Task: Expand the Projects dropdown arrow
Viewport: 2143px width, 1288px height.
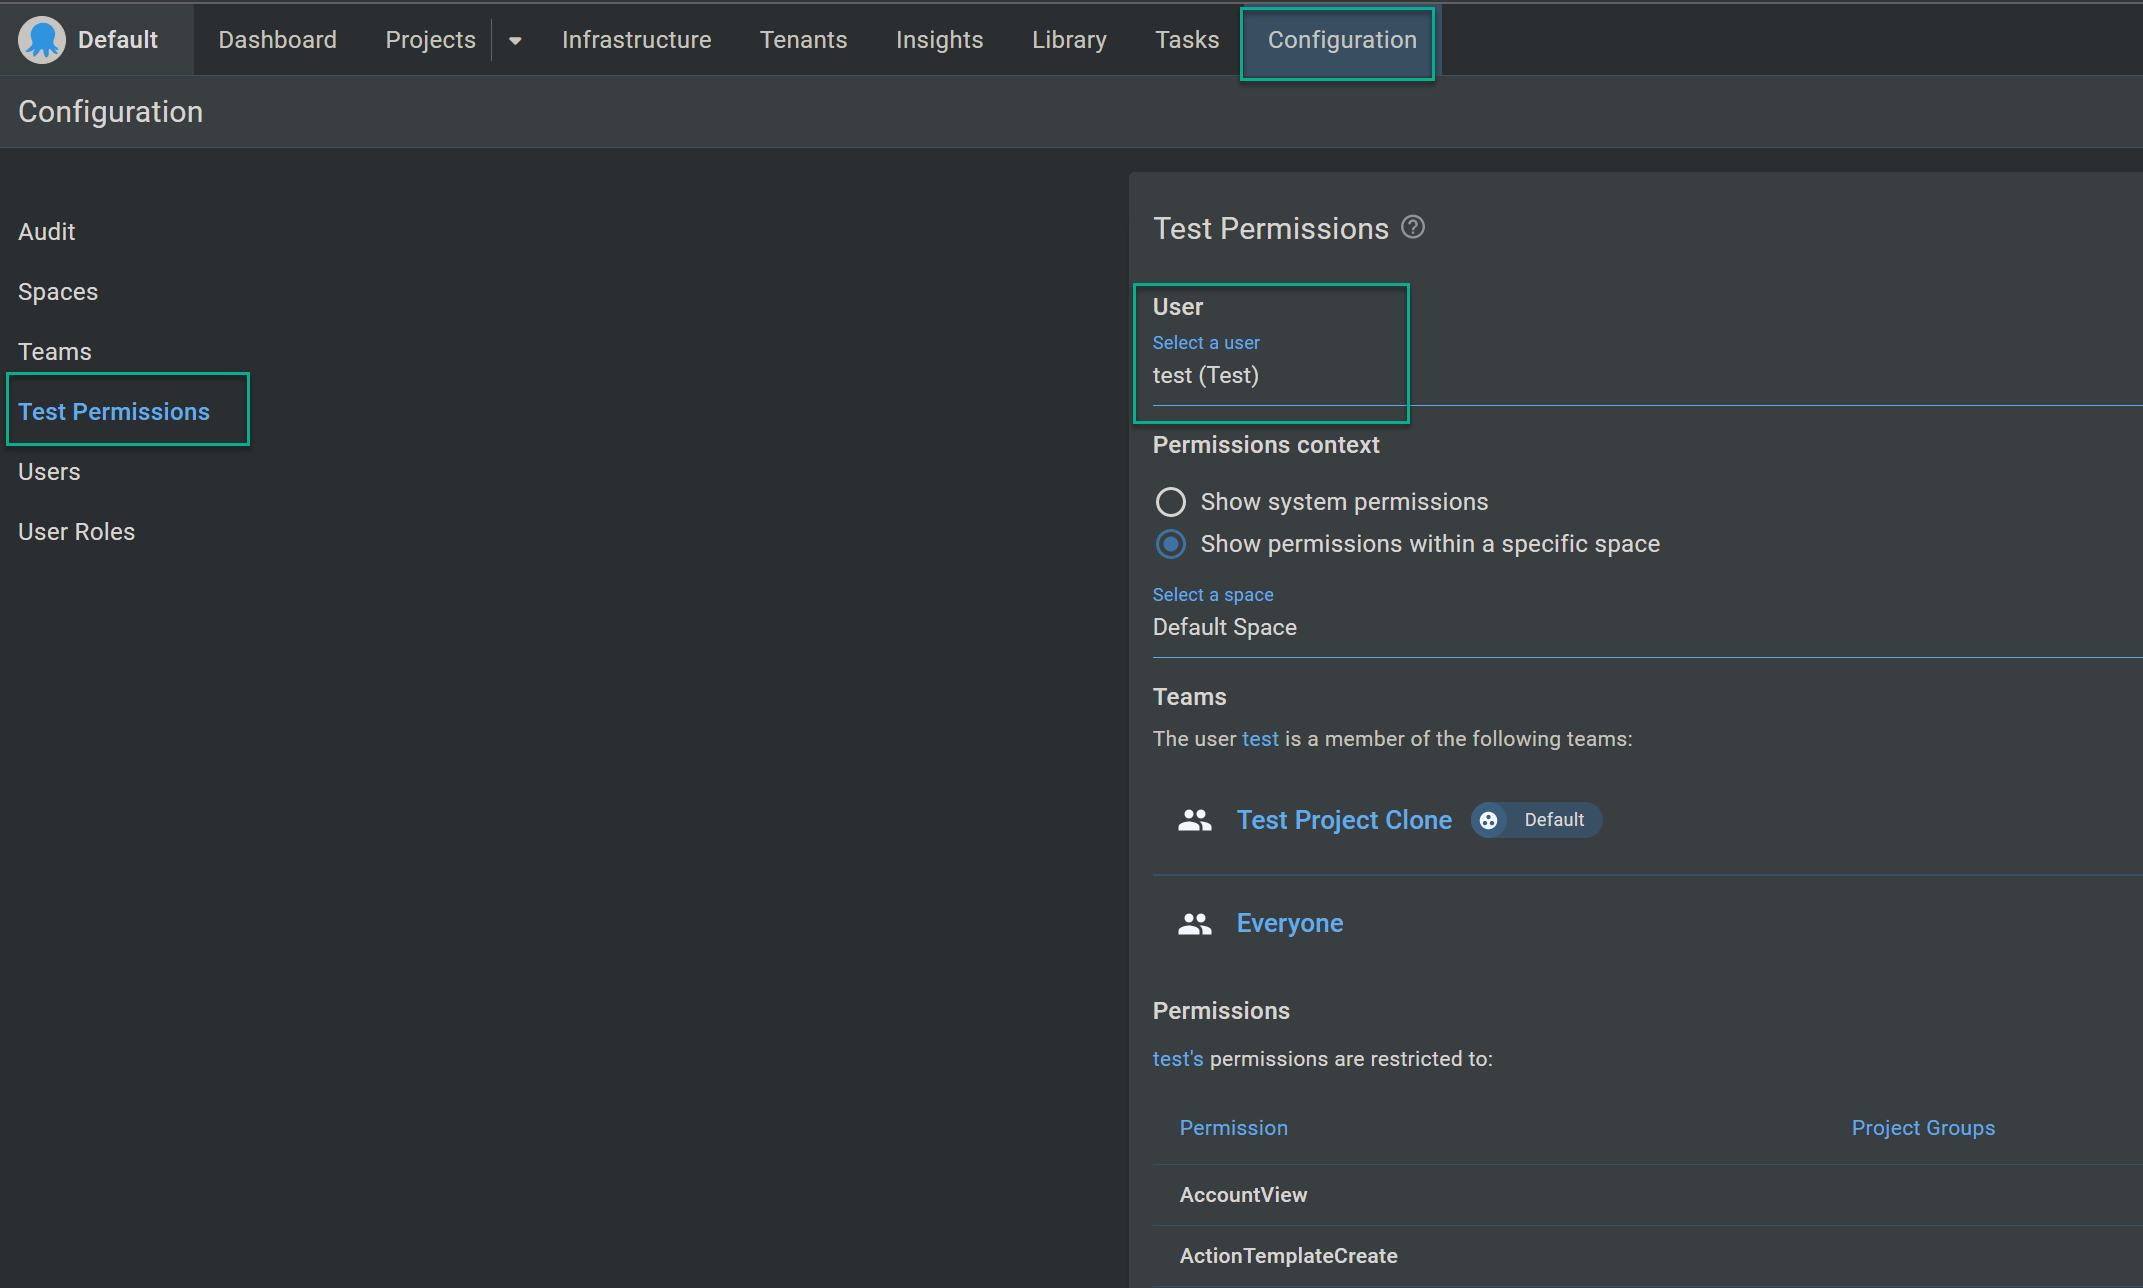Action: [x=515, y=41]
